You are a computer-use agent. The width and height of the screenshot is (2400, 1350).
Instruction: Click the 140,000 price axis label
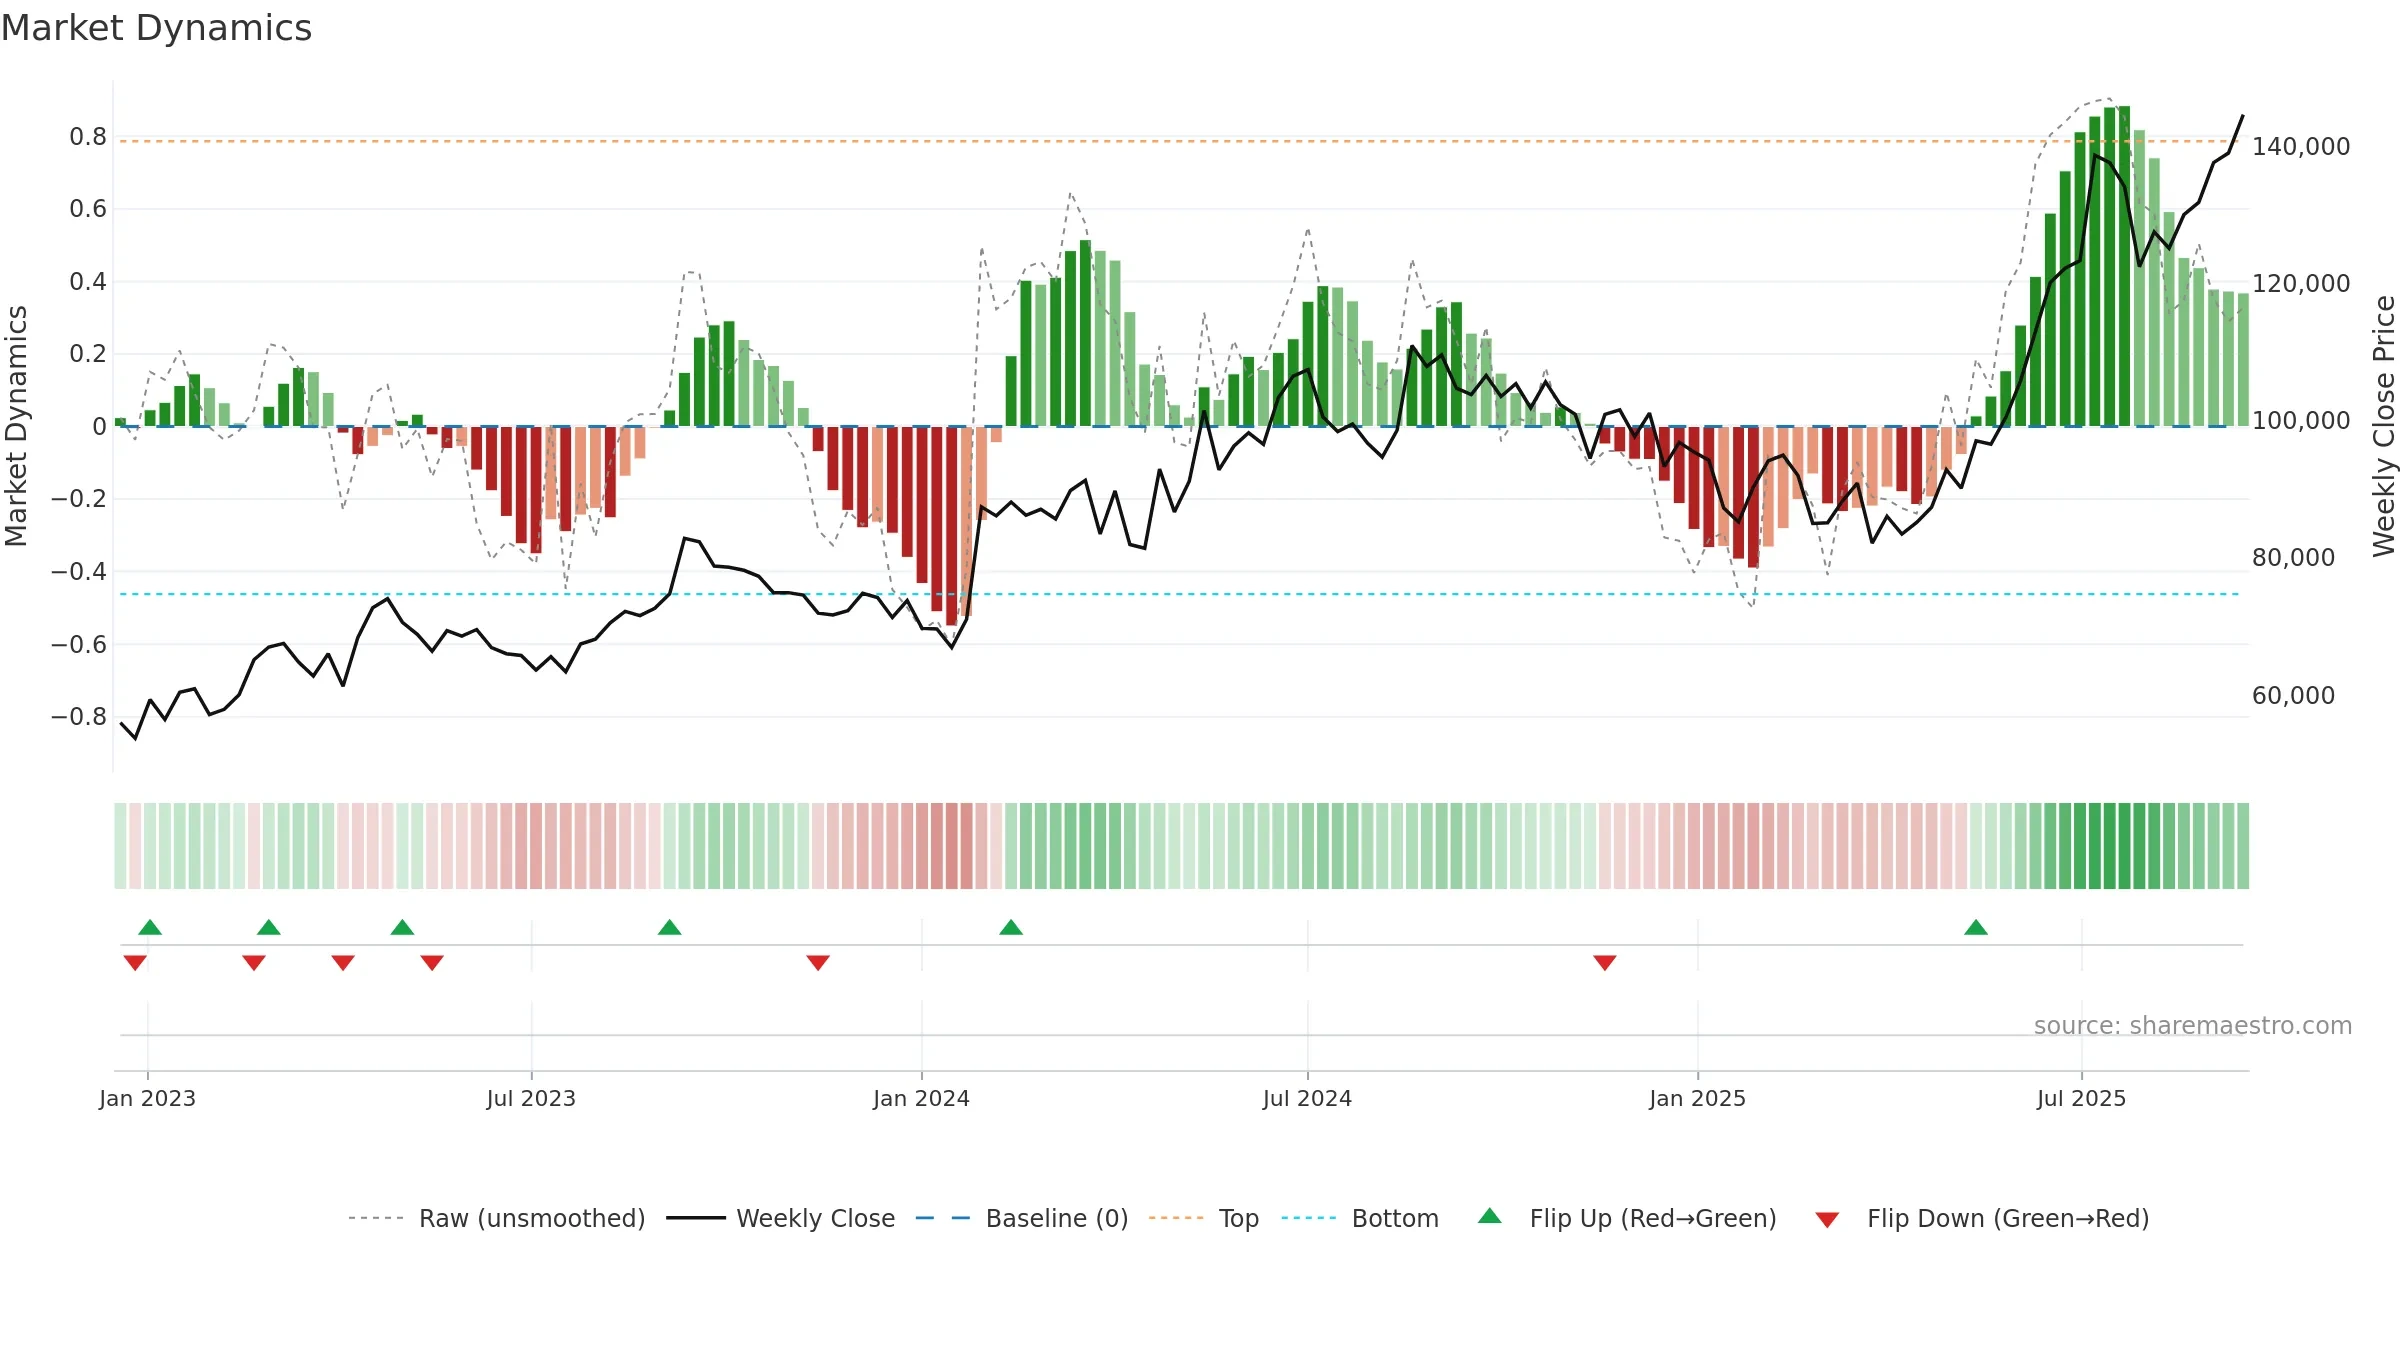(x=2301, y=147)
